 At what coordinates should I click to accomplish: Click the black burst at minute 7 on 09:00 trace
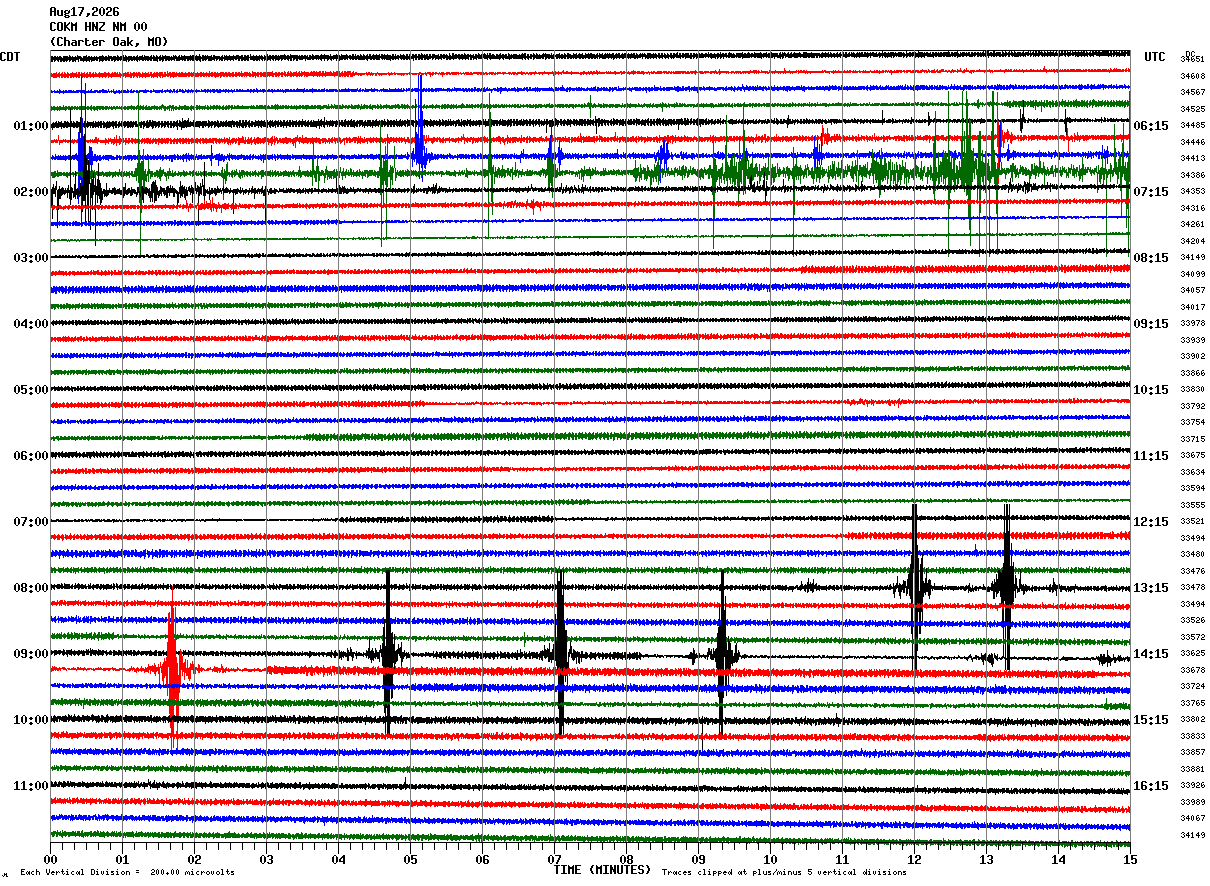(x=561, y=653)
